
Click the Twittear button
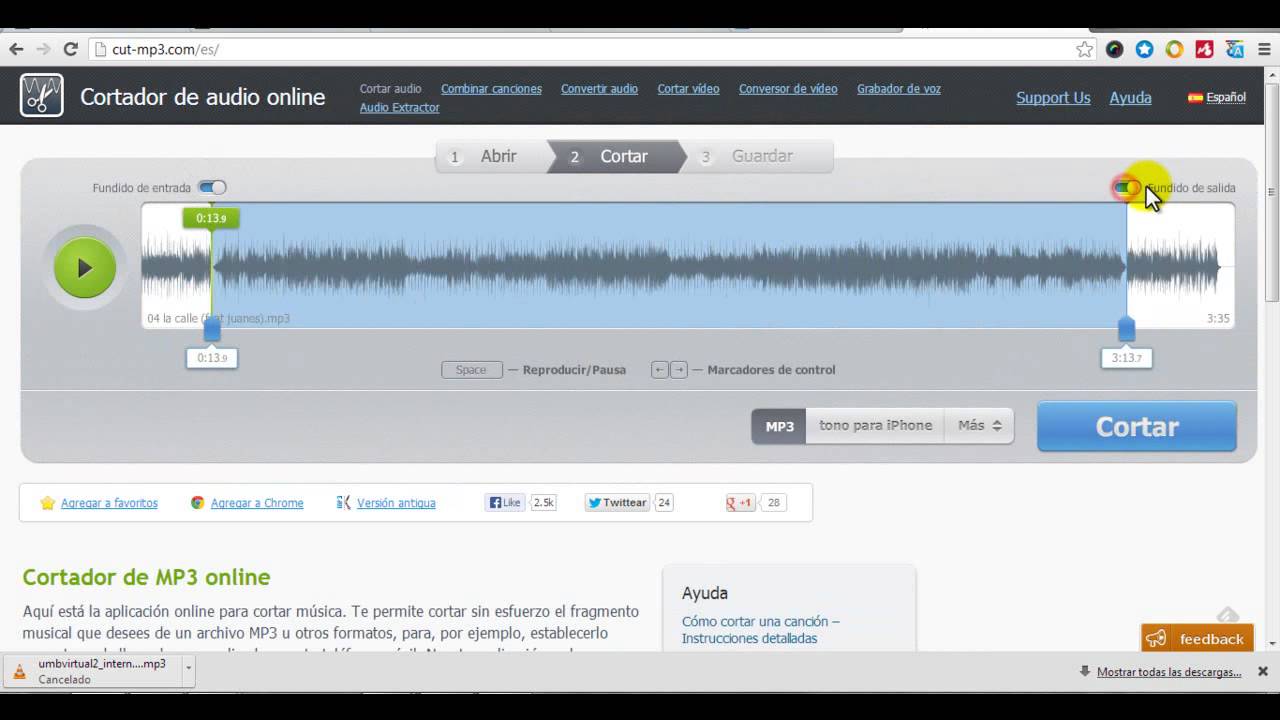(617, 503)
